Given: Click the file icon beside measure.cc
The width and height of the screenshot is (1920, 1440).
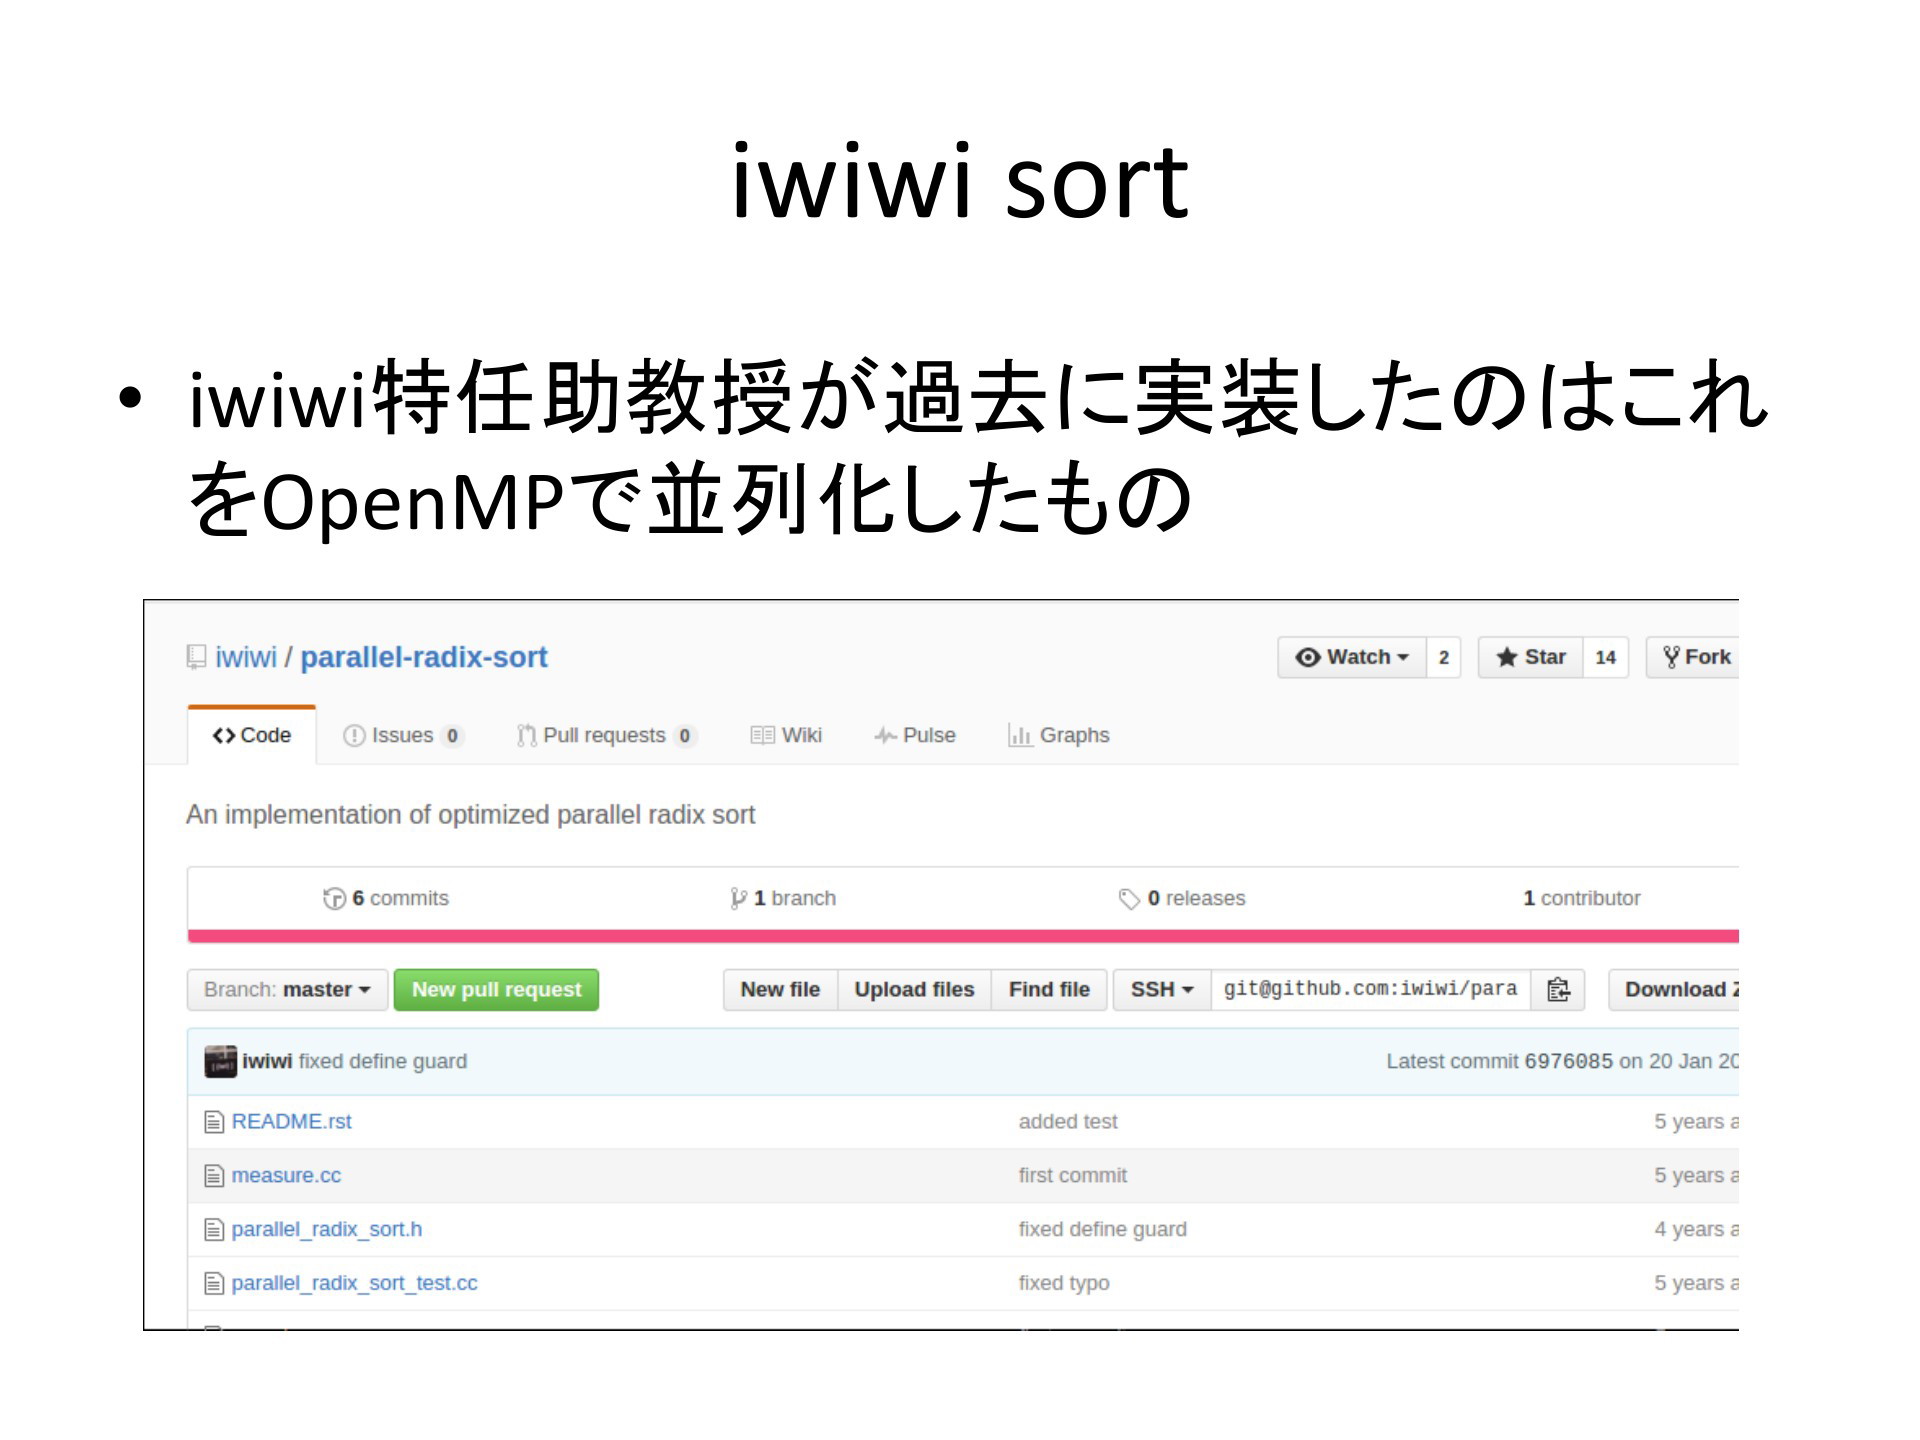Looking at the screenshot, I should (x=214, y=1176).
